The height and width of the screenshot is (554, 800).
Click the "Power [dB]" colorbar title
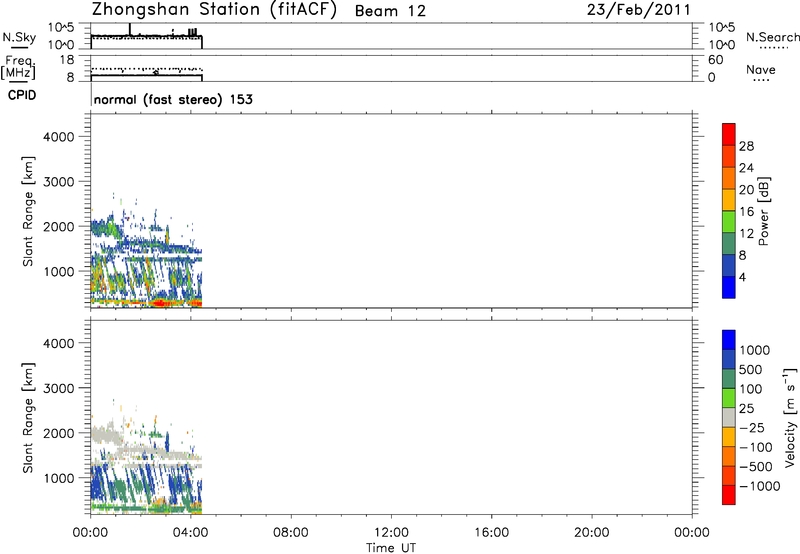point(764,211)
